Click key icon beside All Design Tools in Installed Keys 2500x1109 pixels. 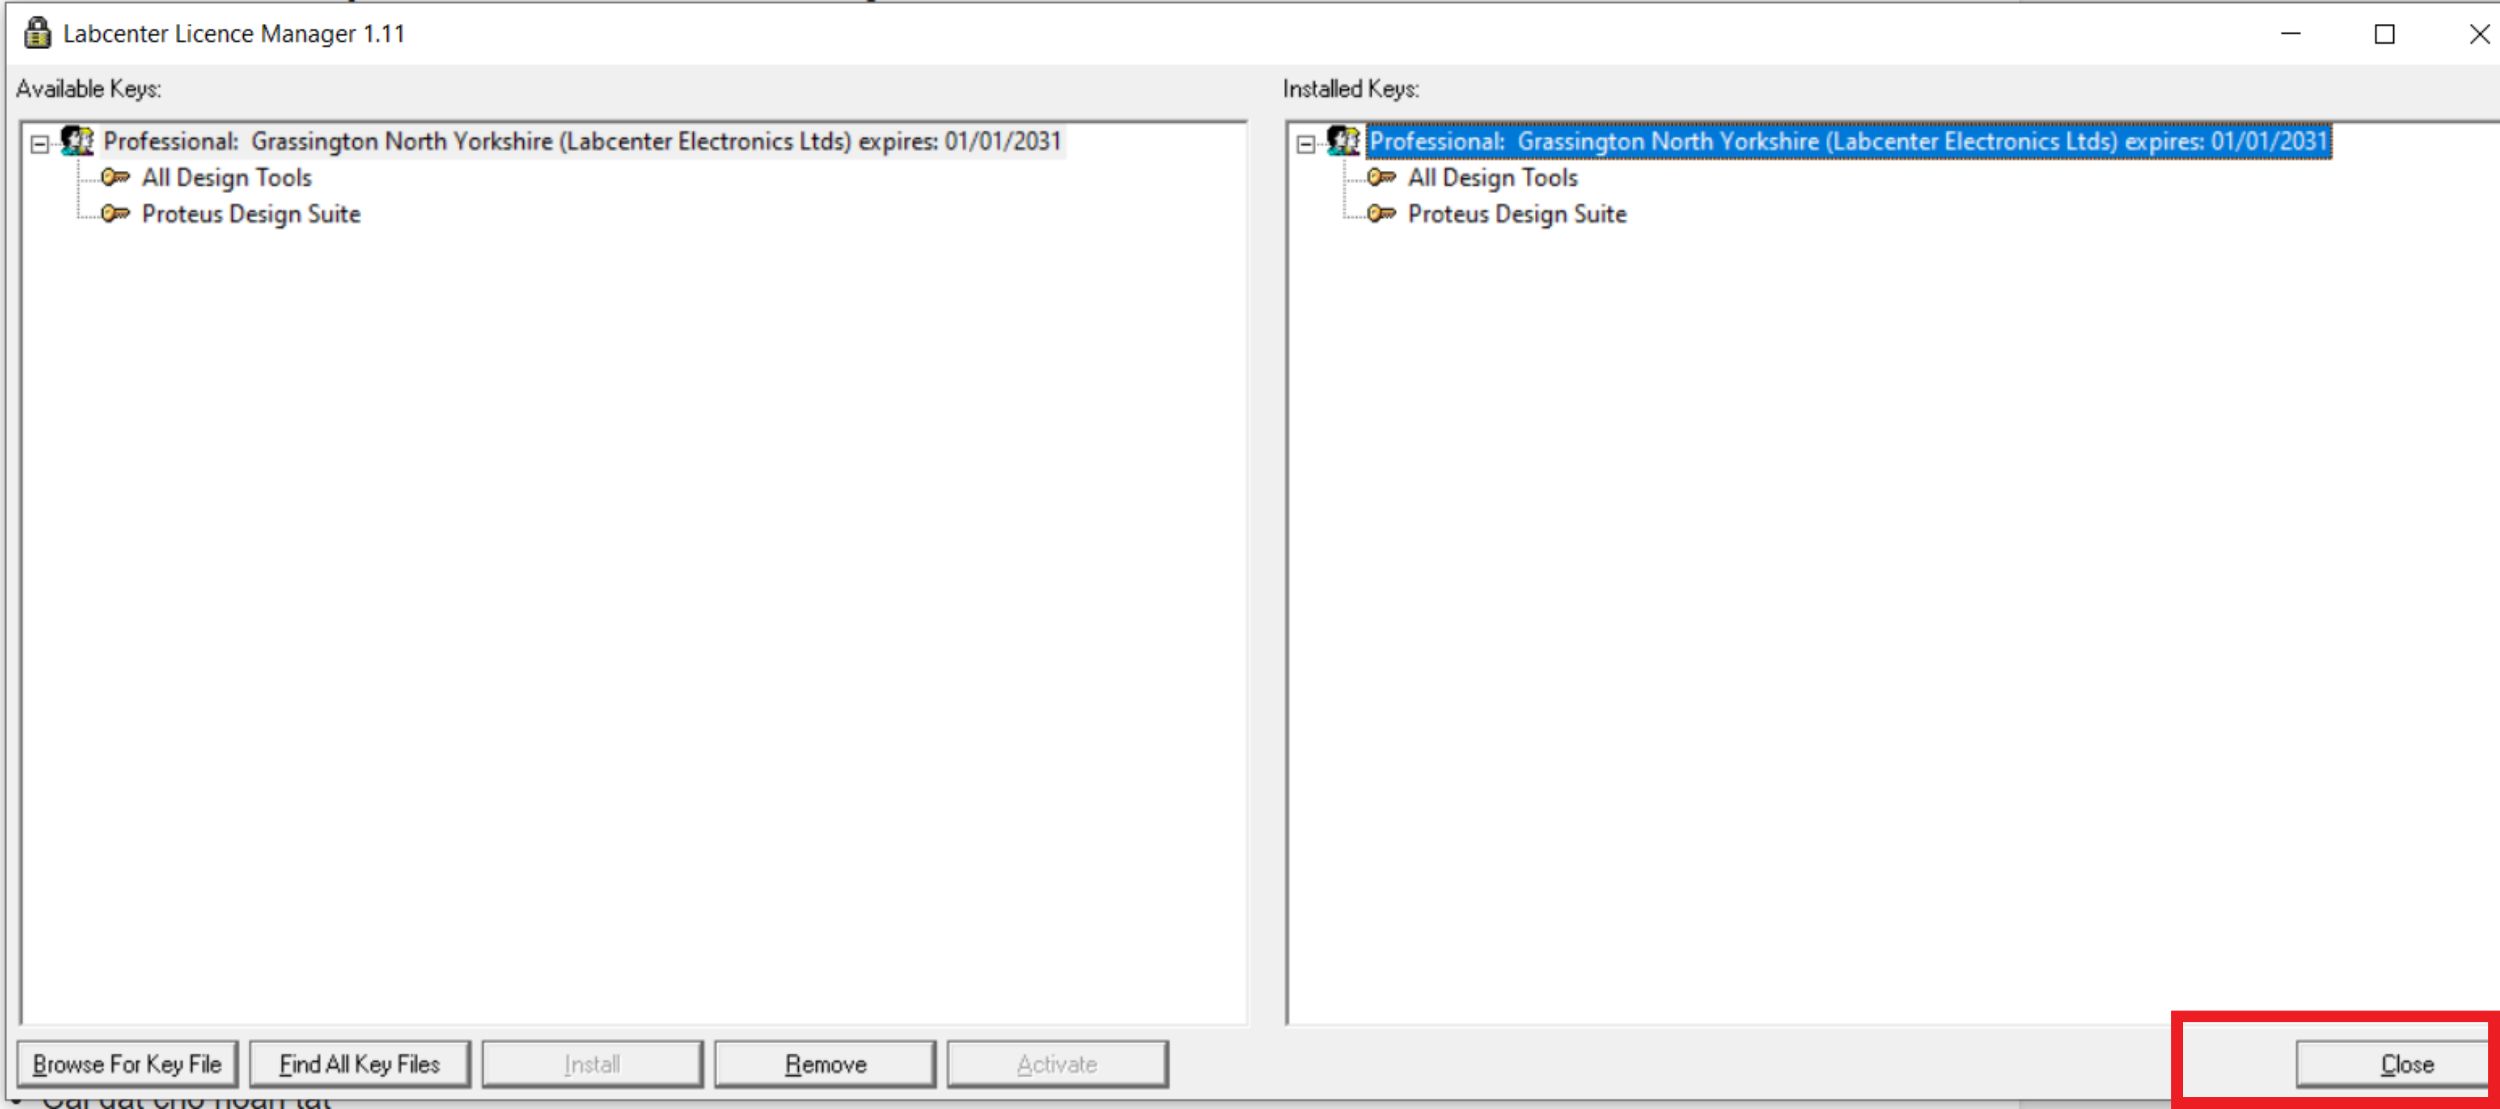(x=1382, y=178)
